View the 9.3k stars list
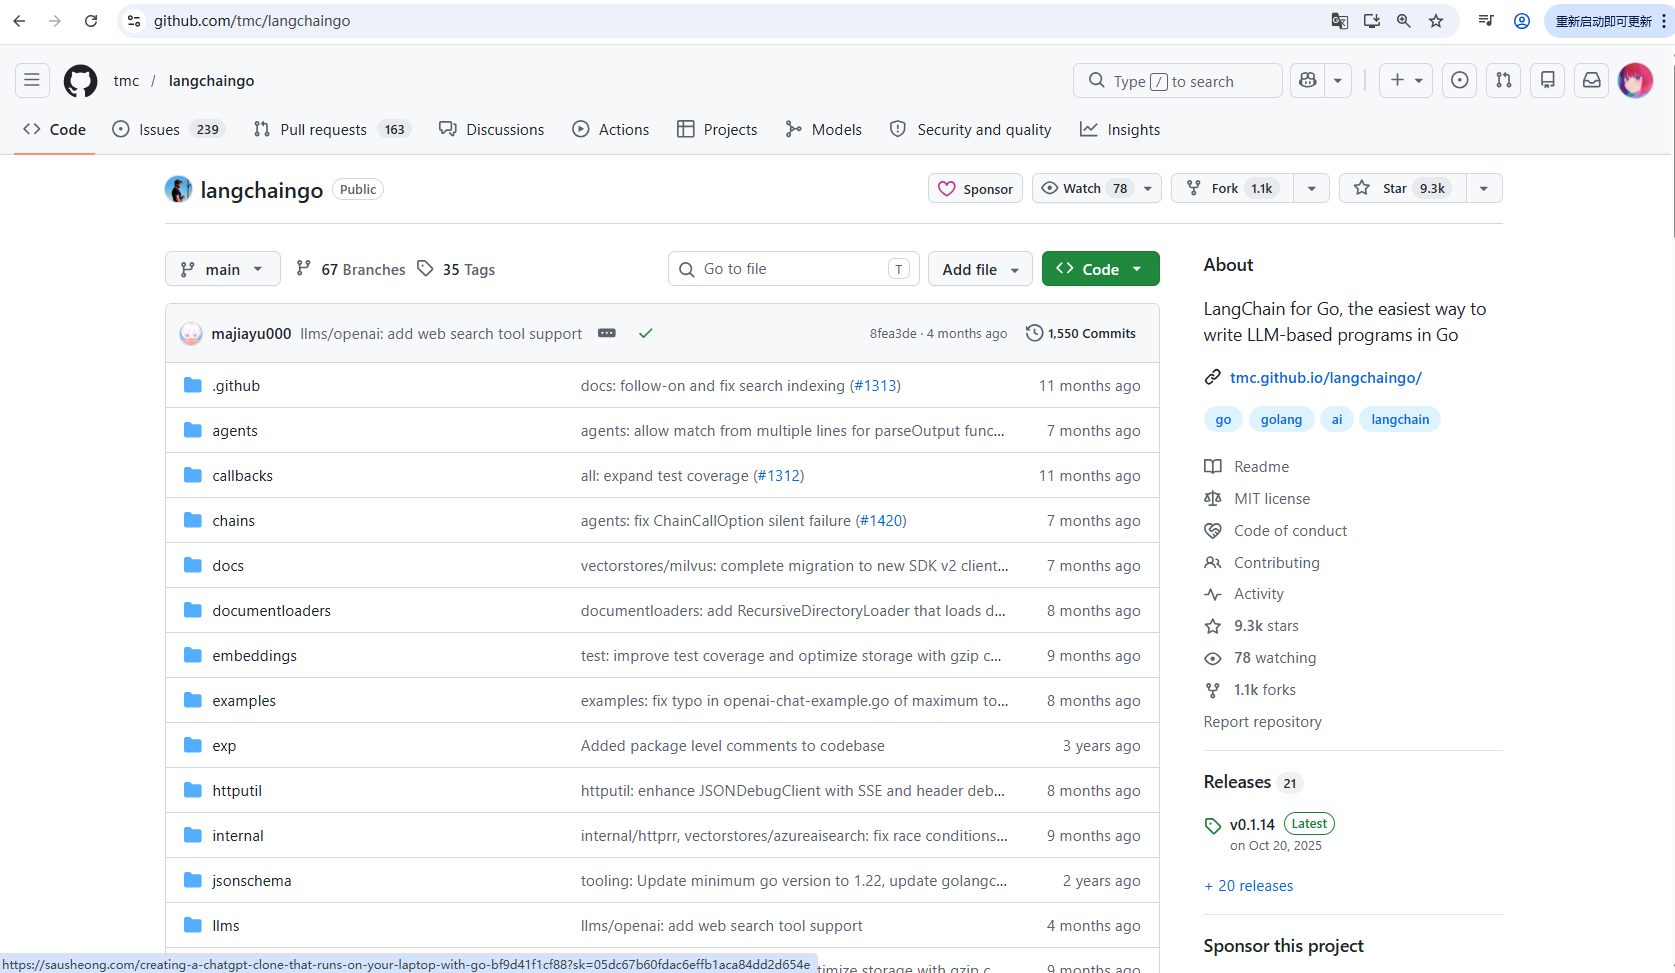Image resolution: width=1675 pixels, height=973 pixels. (x=1266, y=626)
